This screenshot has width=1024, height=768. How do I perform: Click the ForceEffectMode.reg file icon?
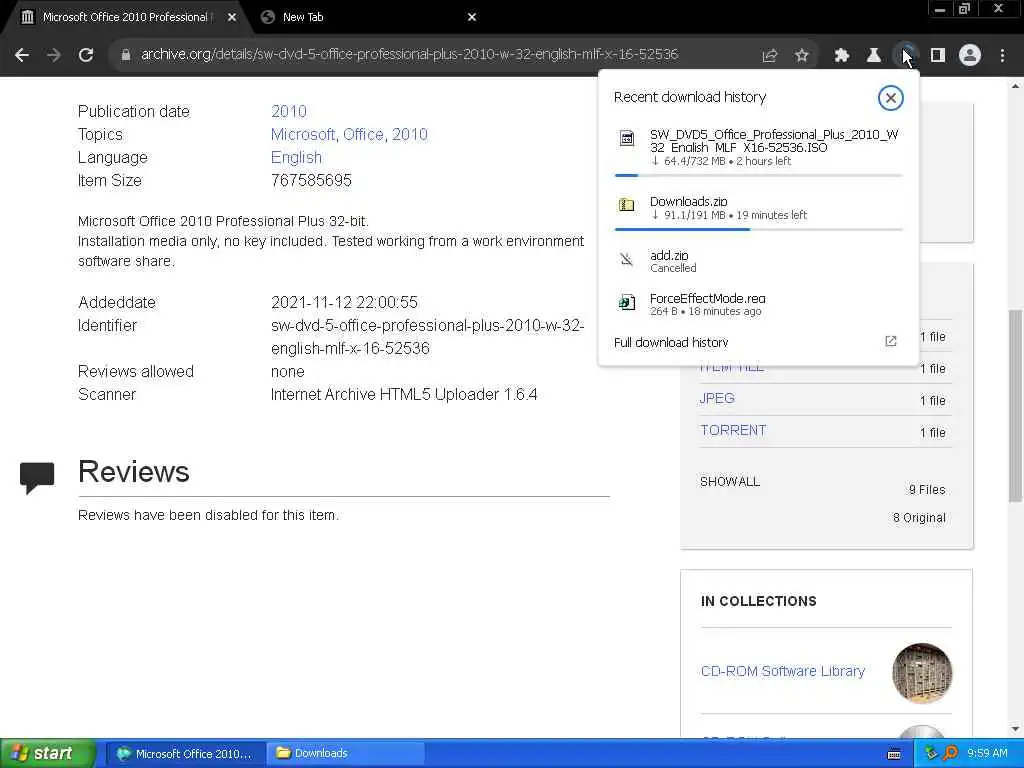click(626, 302)
